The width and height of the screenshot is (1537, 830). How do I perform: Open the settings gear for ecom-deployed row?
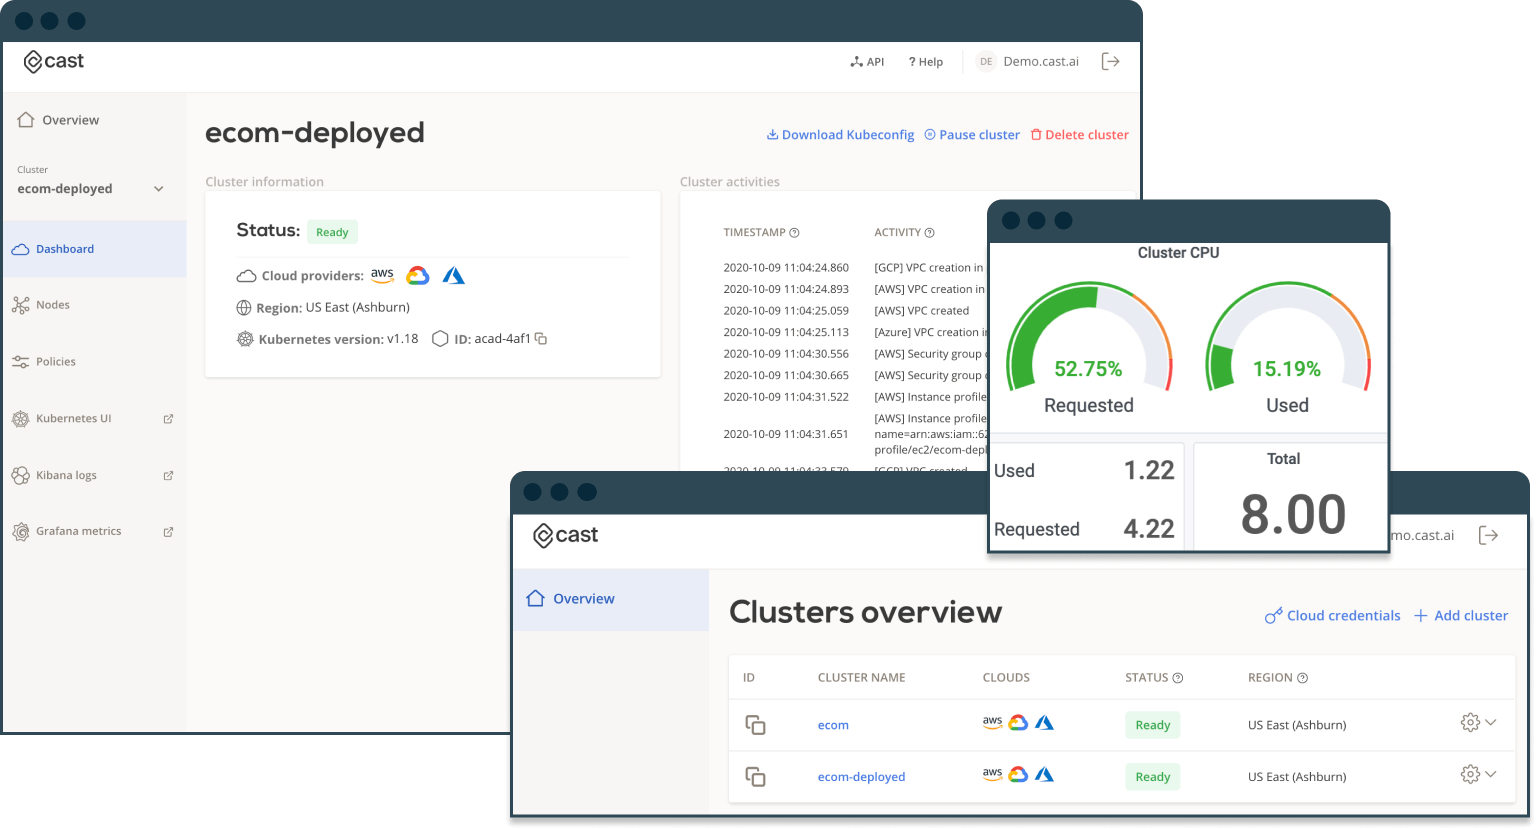[x=1470, y=774]
